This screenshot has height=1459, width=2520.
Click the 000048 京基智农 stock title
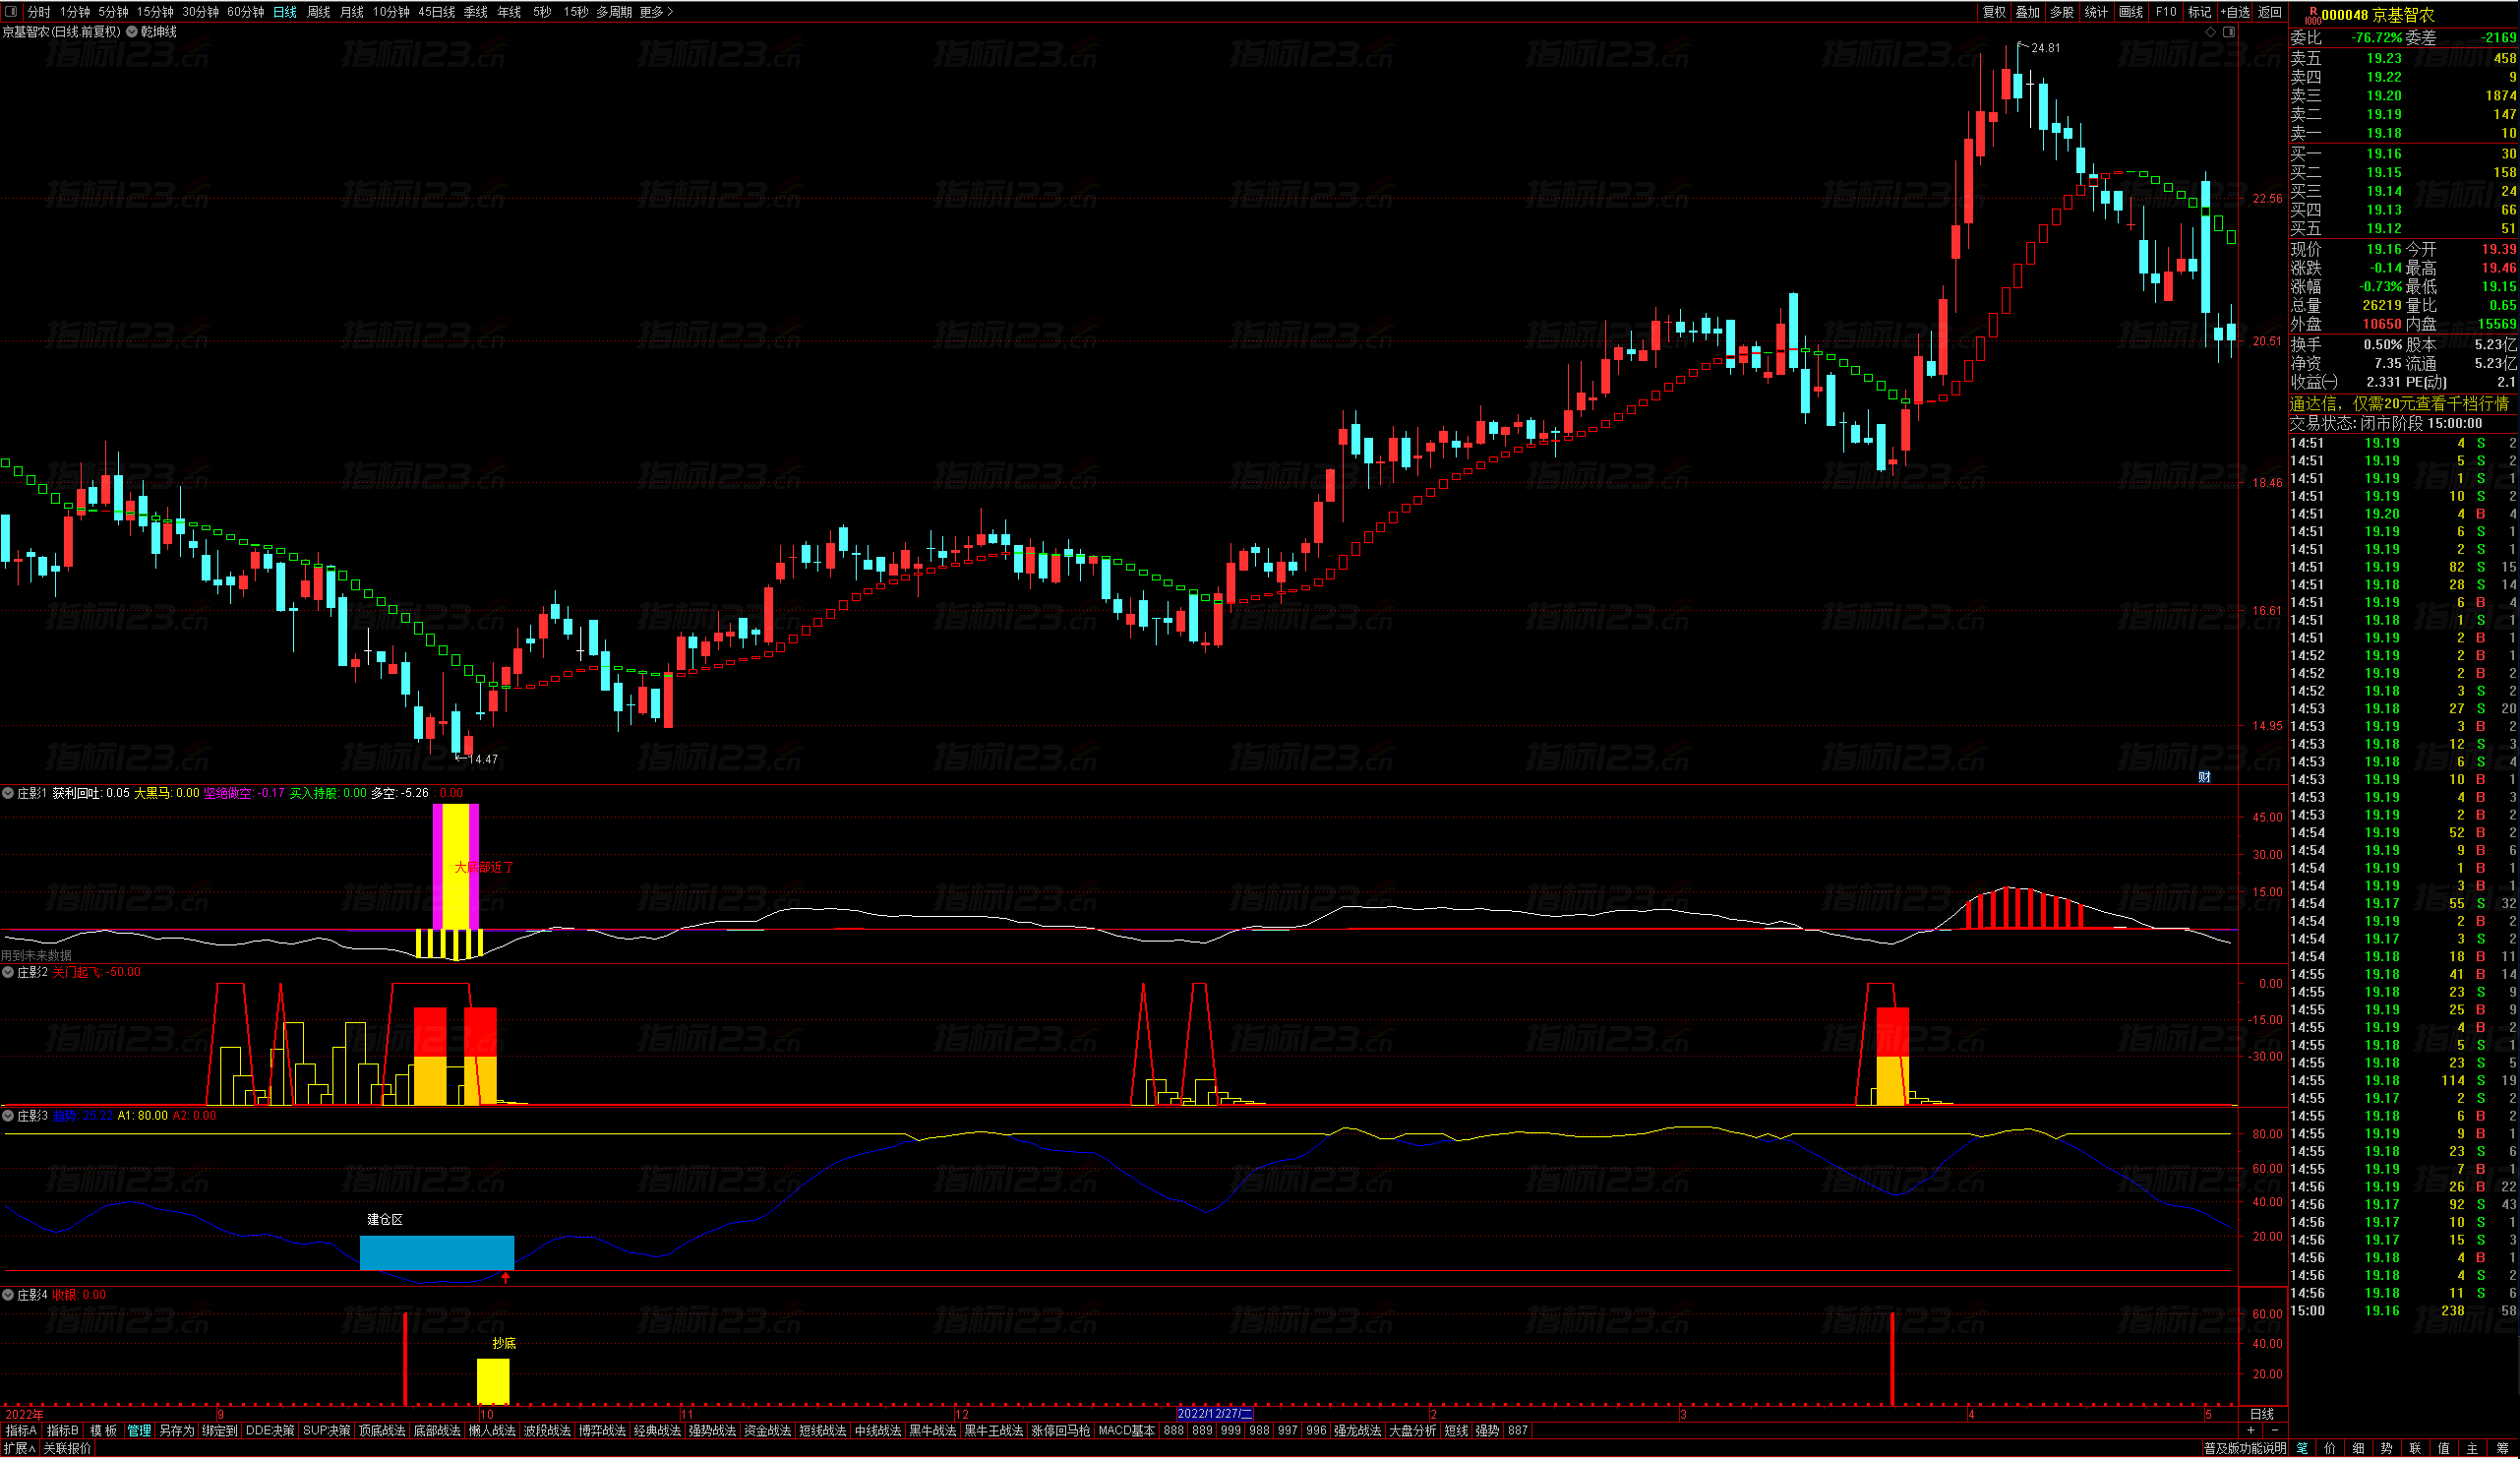(2378, 15)
